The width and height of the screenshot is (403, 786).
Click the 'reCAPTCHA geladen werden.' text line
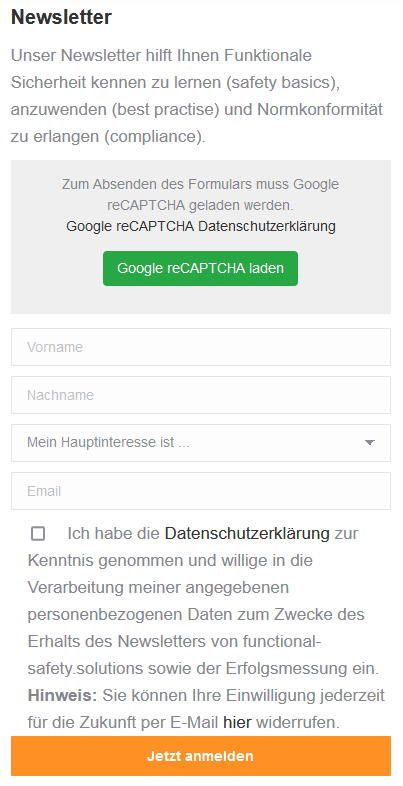pos(200,206)
